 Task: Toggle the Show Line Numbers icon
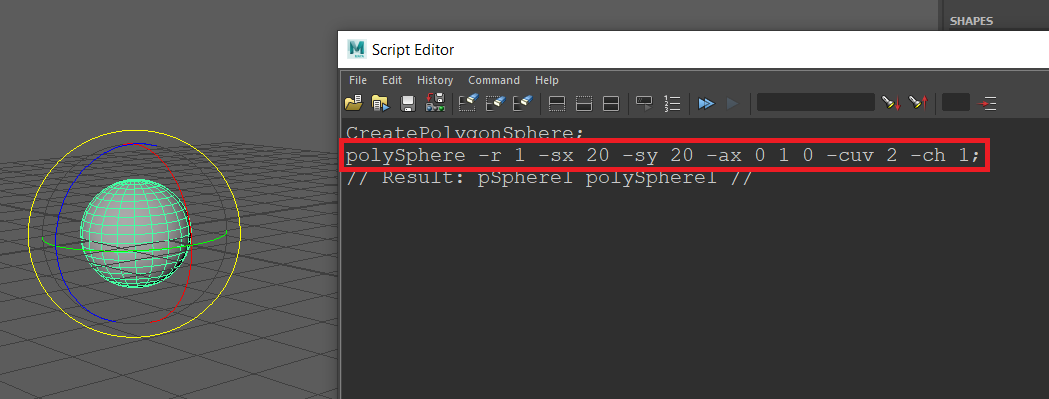point(672,103)
